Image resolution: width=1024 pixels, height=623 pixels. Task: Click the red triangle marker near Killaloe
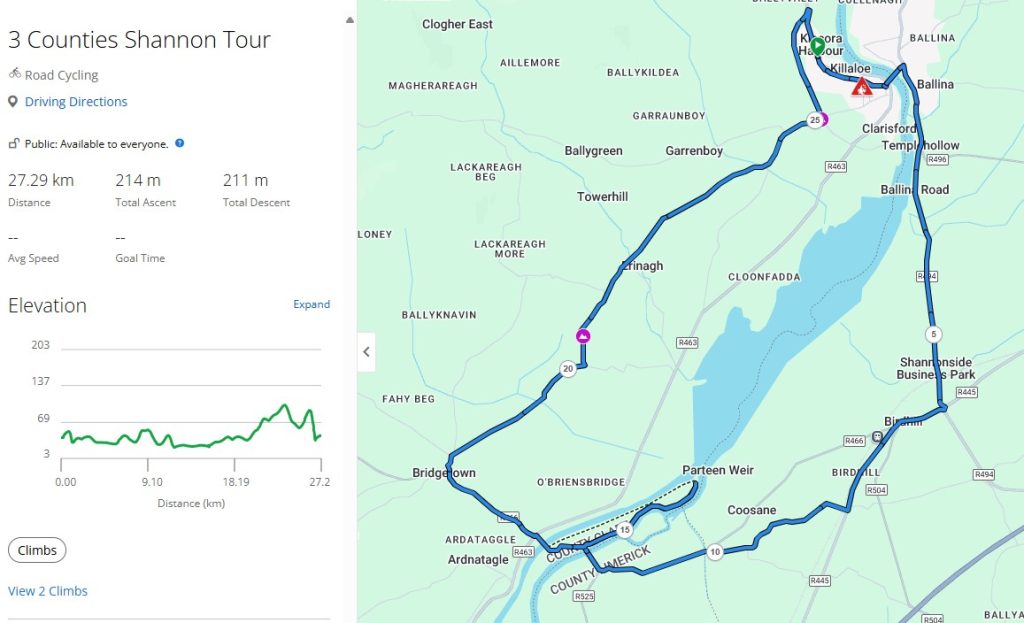point(858,88)
